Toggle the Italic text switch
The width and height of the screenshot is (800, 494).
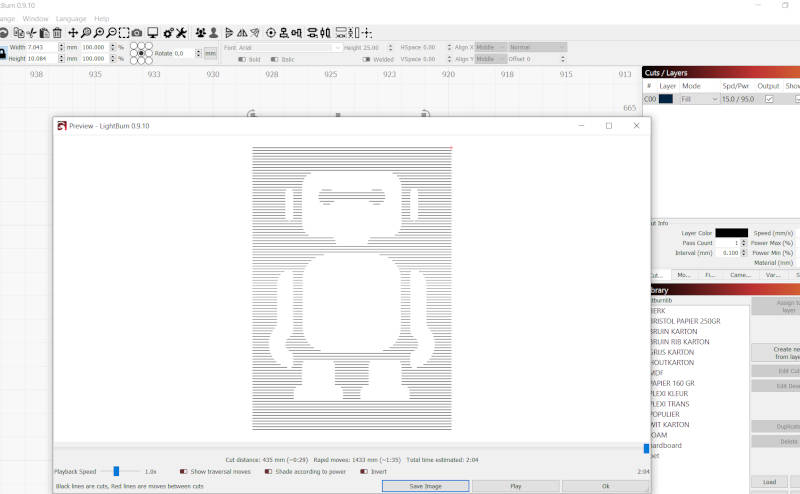point(274,59)
